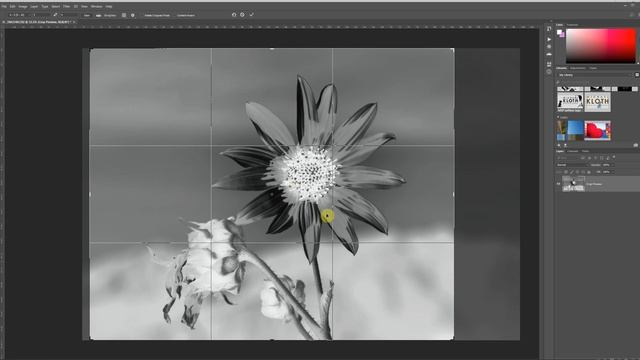Switch to the Swatches panel tab
Image resolution: width=640 pixels, height=360 pixels.
pos(572,25)
